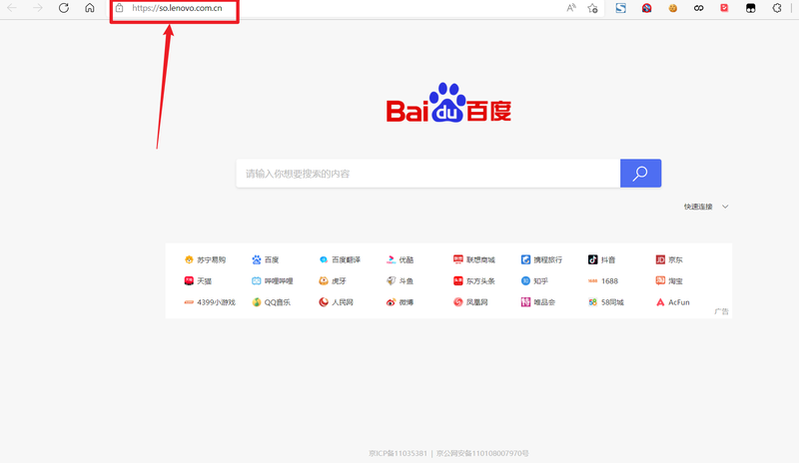Screen dimensions: 799x463
Task: Go to browser home via house icon
Action: tap(90, 8)
